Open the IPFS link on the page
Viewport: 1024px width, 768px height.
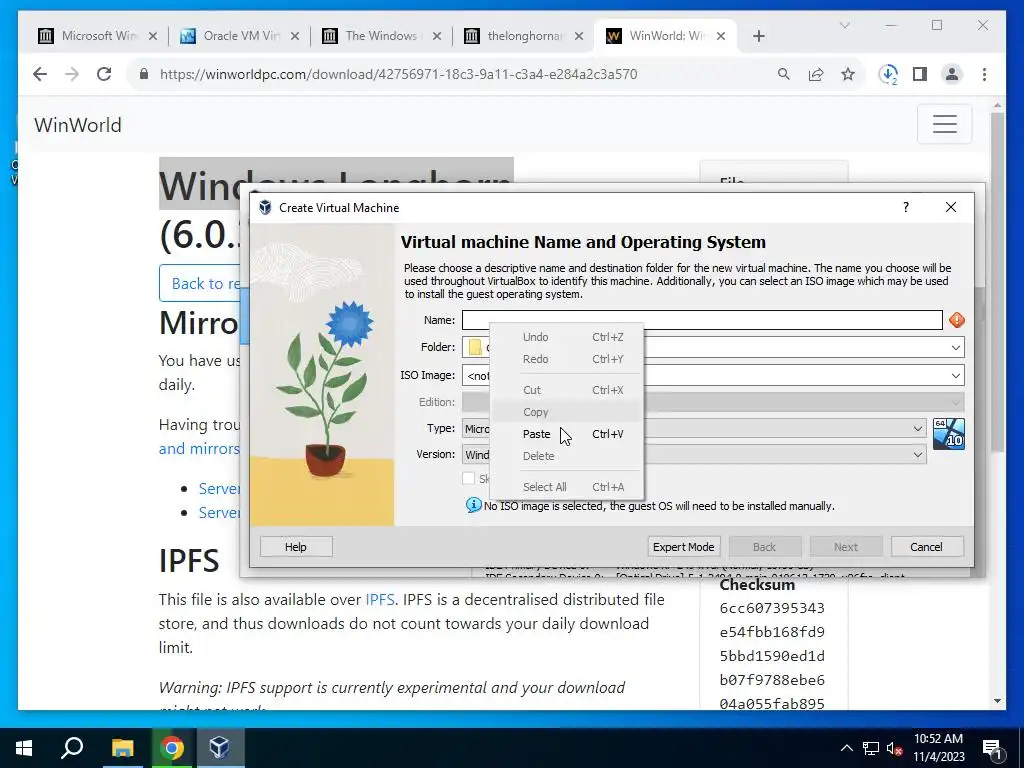click(x=379, y=600)
